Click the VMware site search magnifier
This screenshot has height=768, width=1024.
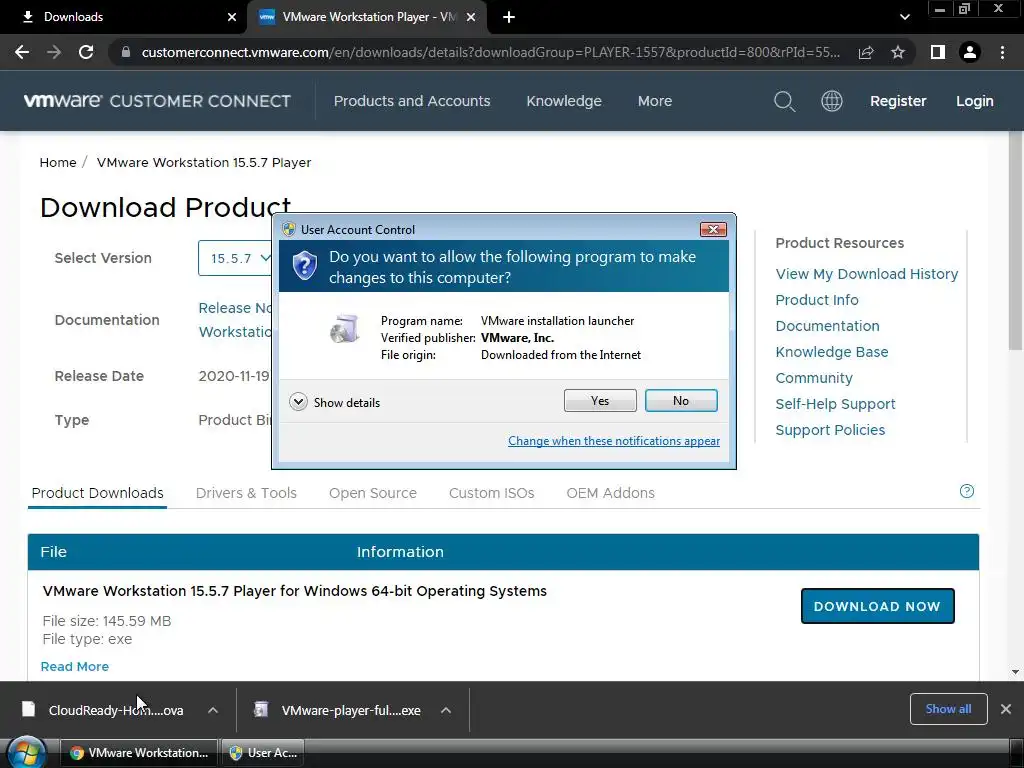click(784, 101)
